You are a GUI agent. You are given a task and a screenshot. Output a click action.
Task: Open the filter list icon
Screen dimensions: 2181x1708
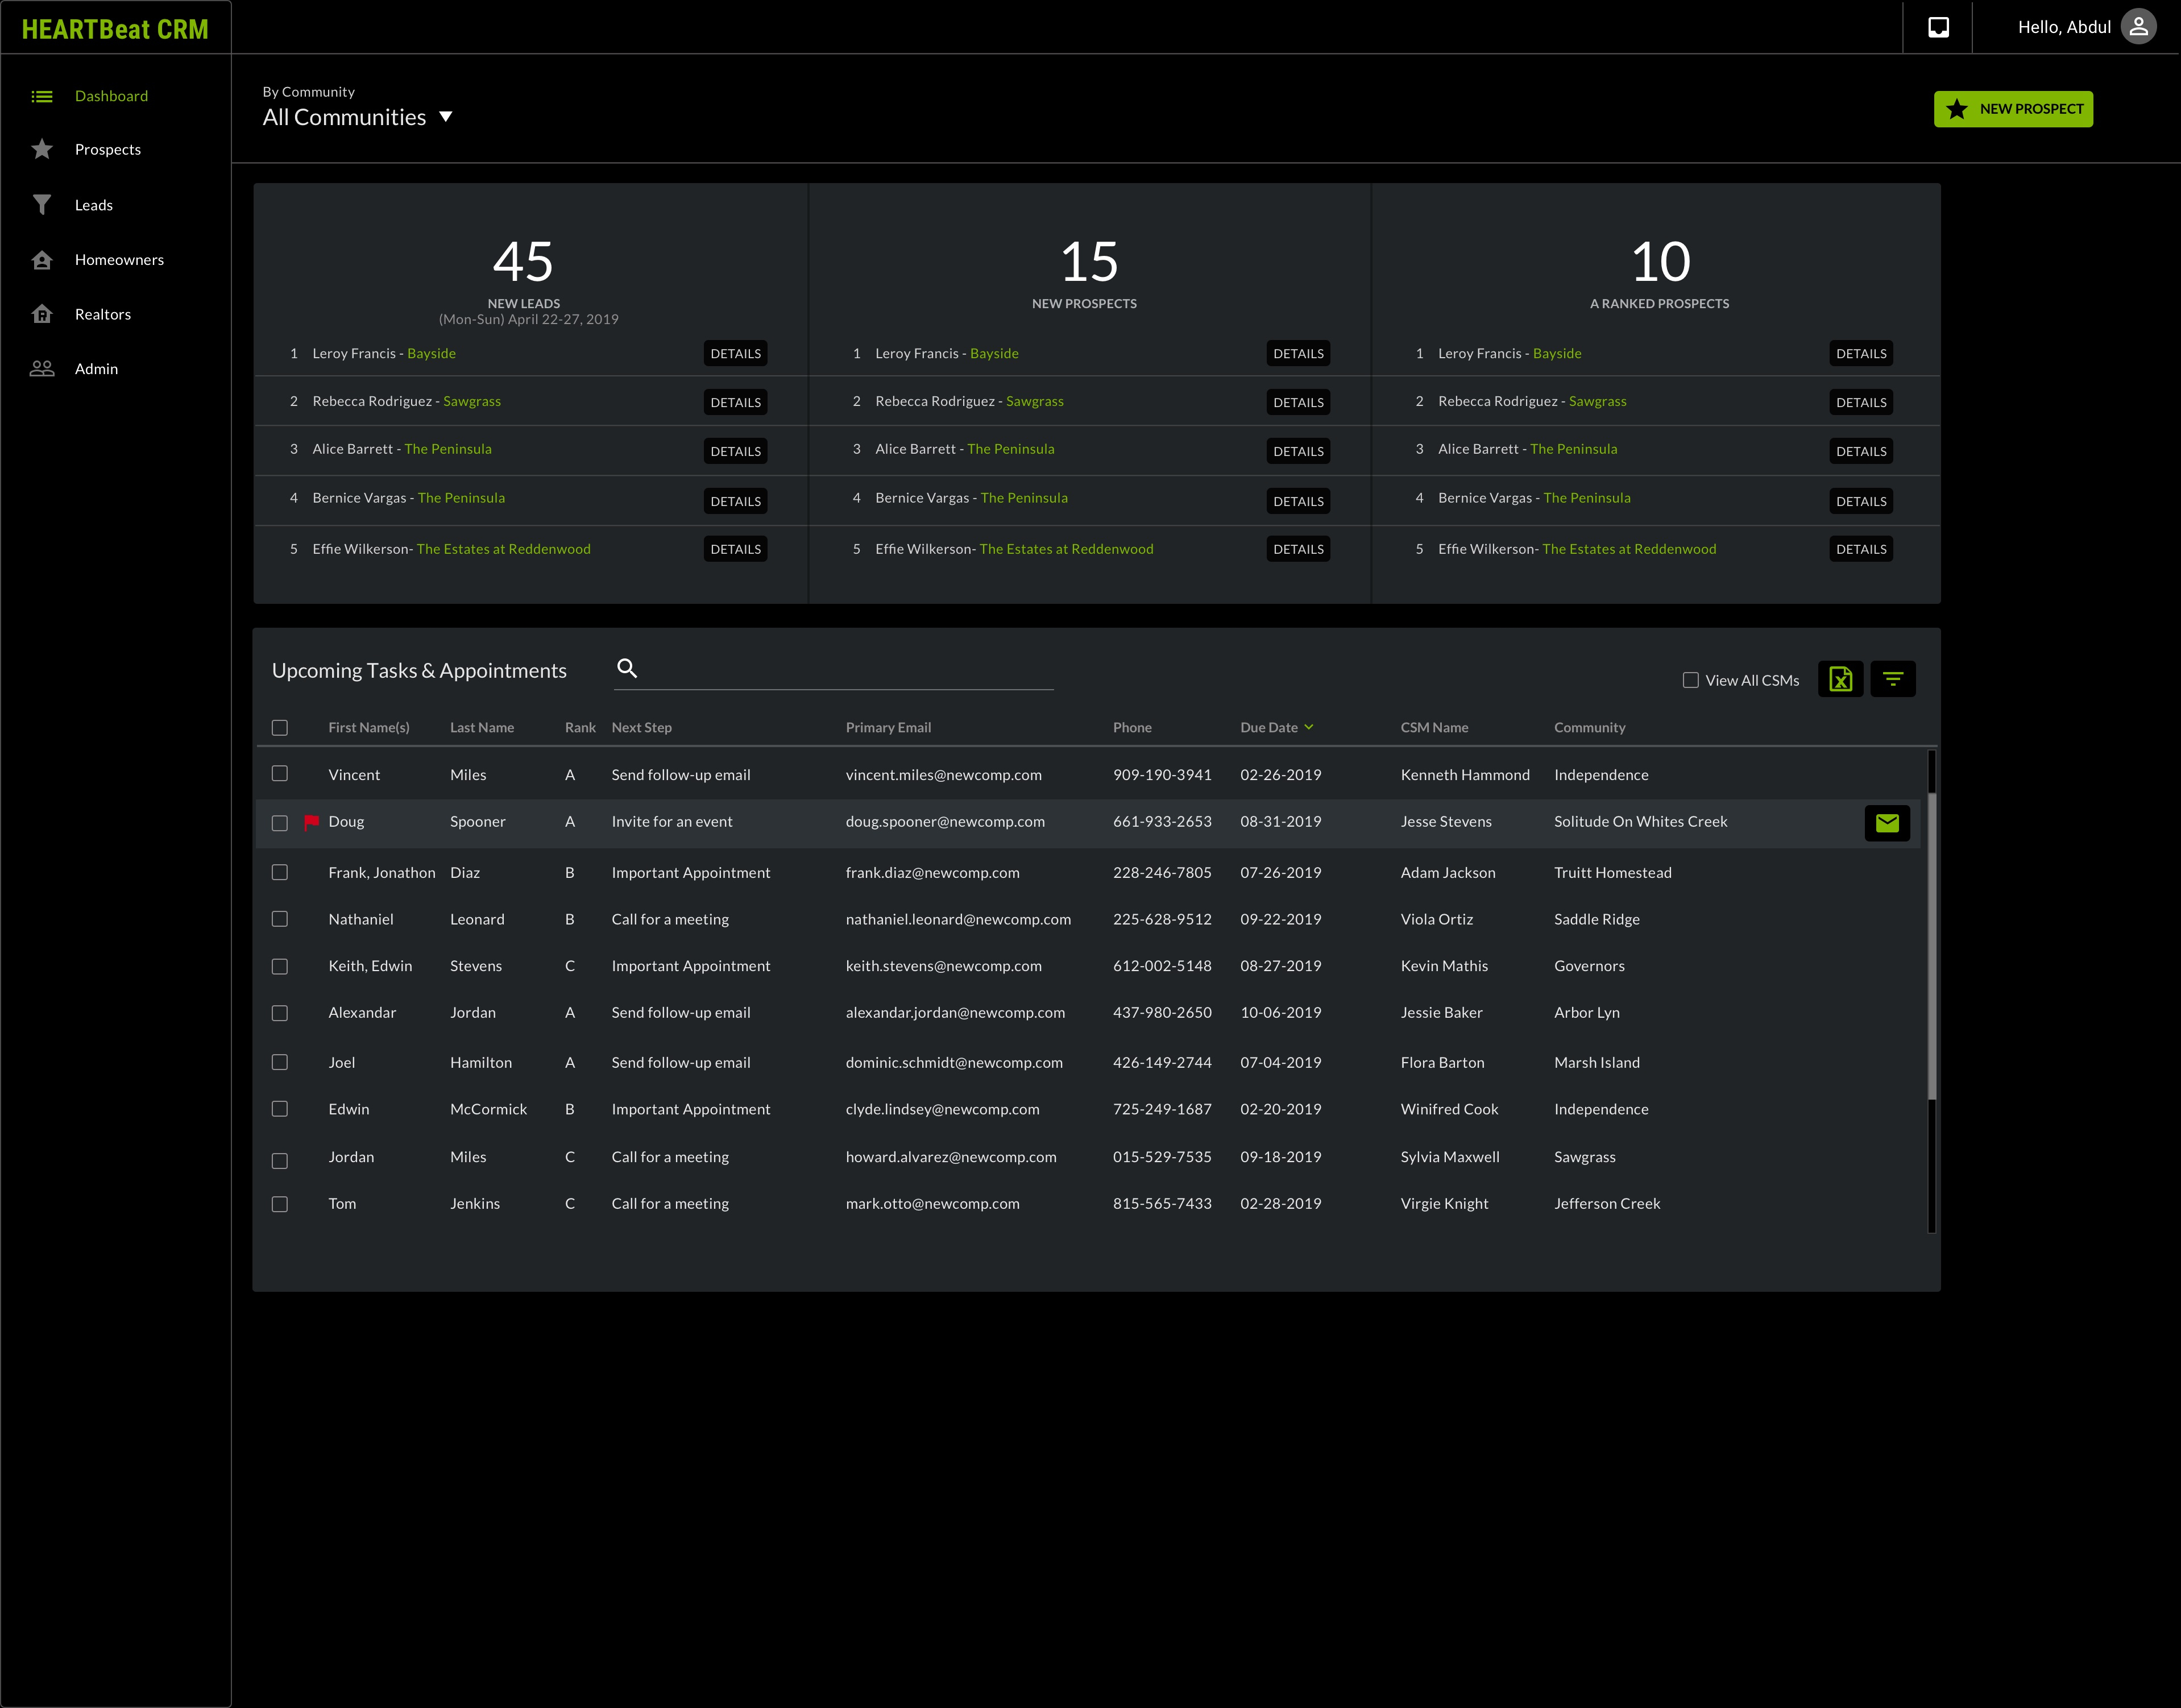(1892, 679)
